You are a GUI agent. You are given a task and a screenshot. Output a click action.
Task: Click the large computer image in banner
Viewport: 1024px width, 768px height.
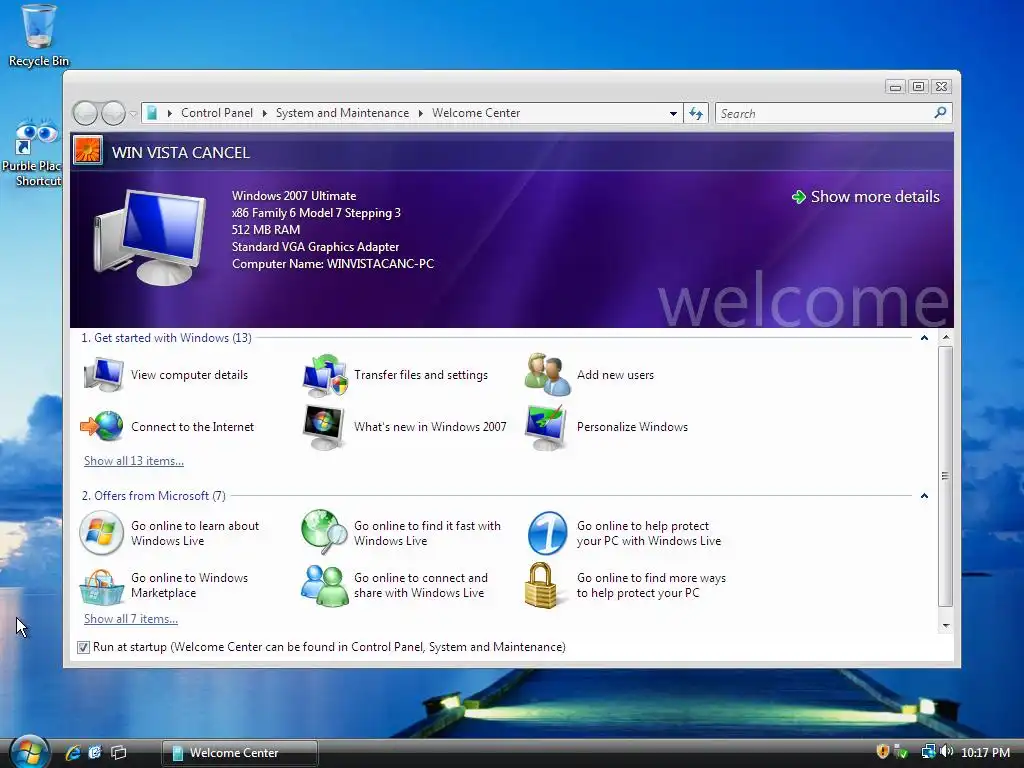[x=150, y=237]
